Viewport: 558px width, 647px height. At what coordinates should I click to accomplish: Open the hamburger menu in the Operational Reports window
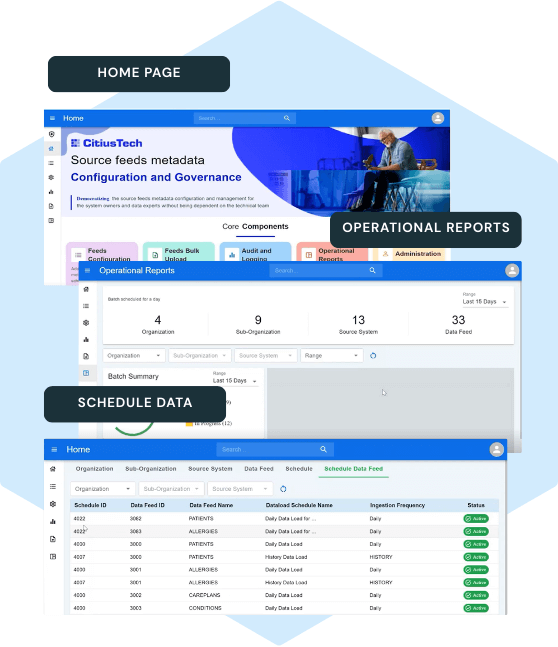(87, 271)
